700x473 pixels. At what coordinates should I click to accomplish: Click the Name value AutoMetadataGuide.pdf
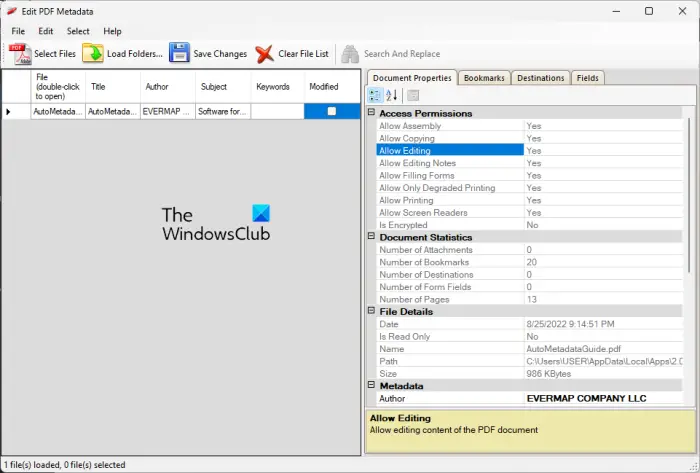click(x=574, y=349)
